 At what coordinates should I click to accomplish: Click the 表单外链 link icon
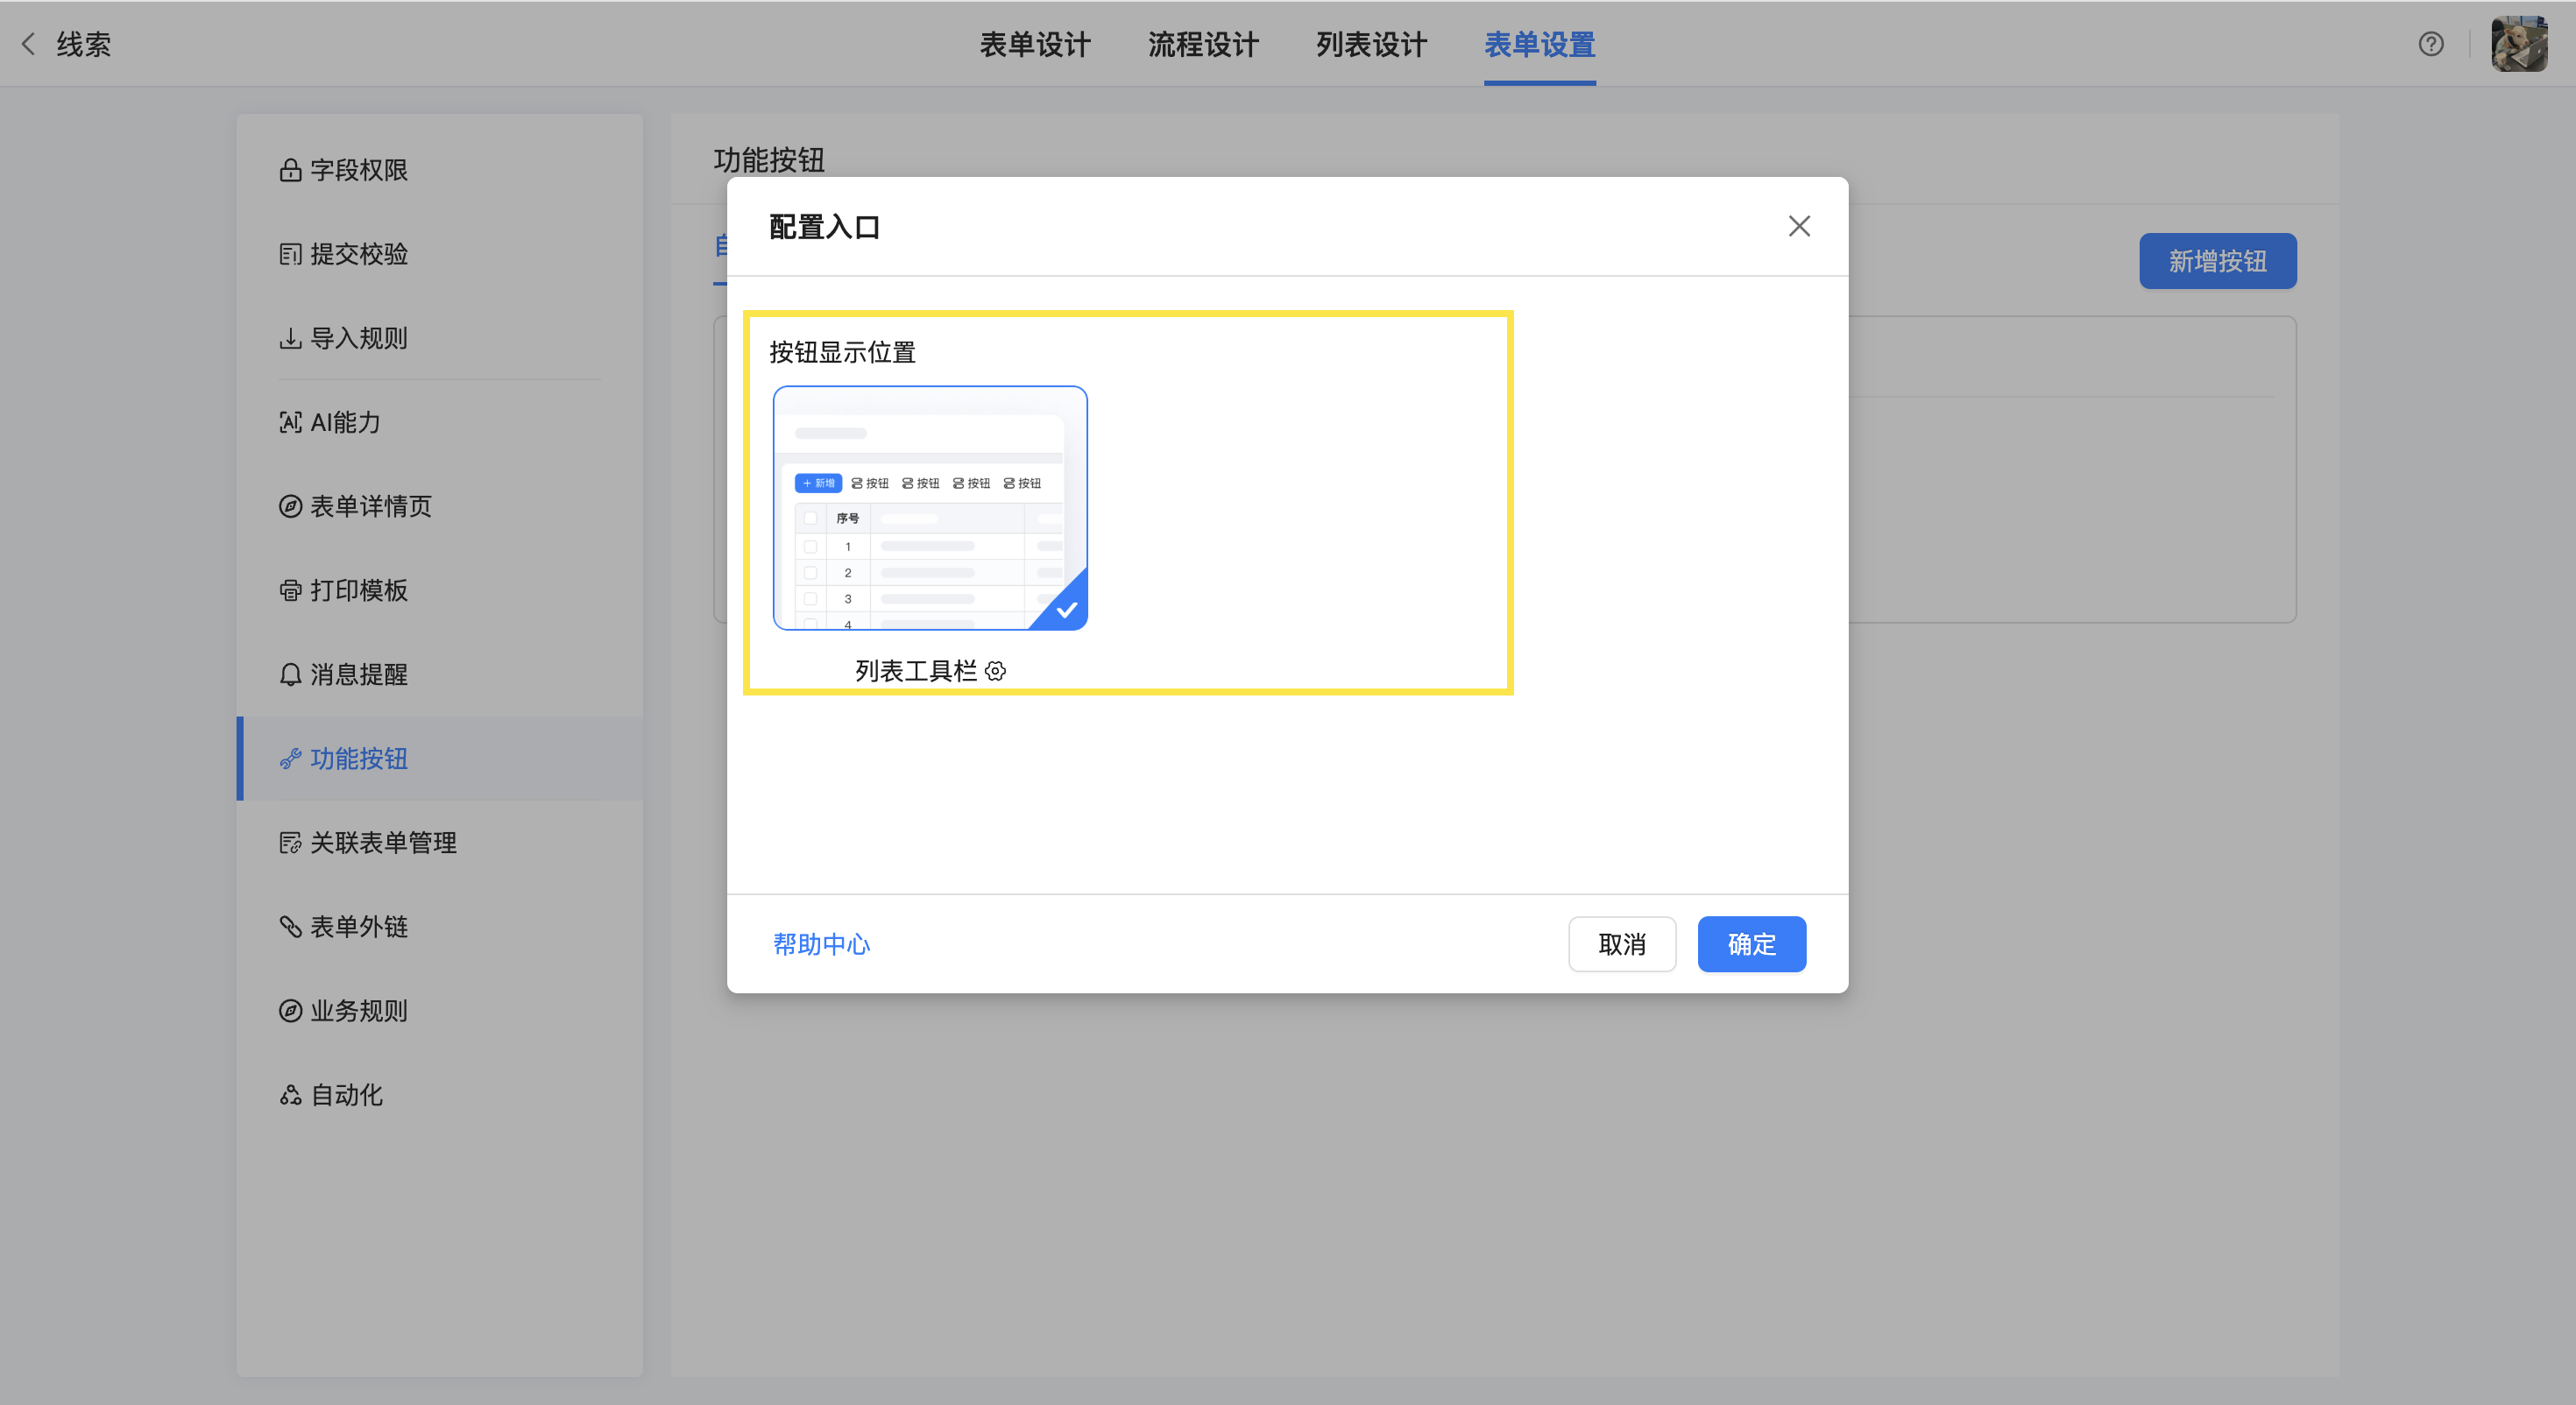290,926
